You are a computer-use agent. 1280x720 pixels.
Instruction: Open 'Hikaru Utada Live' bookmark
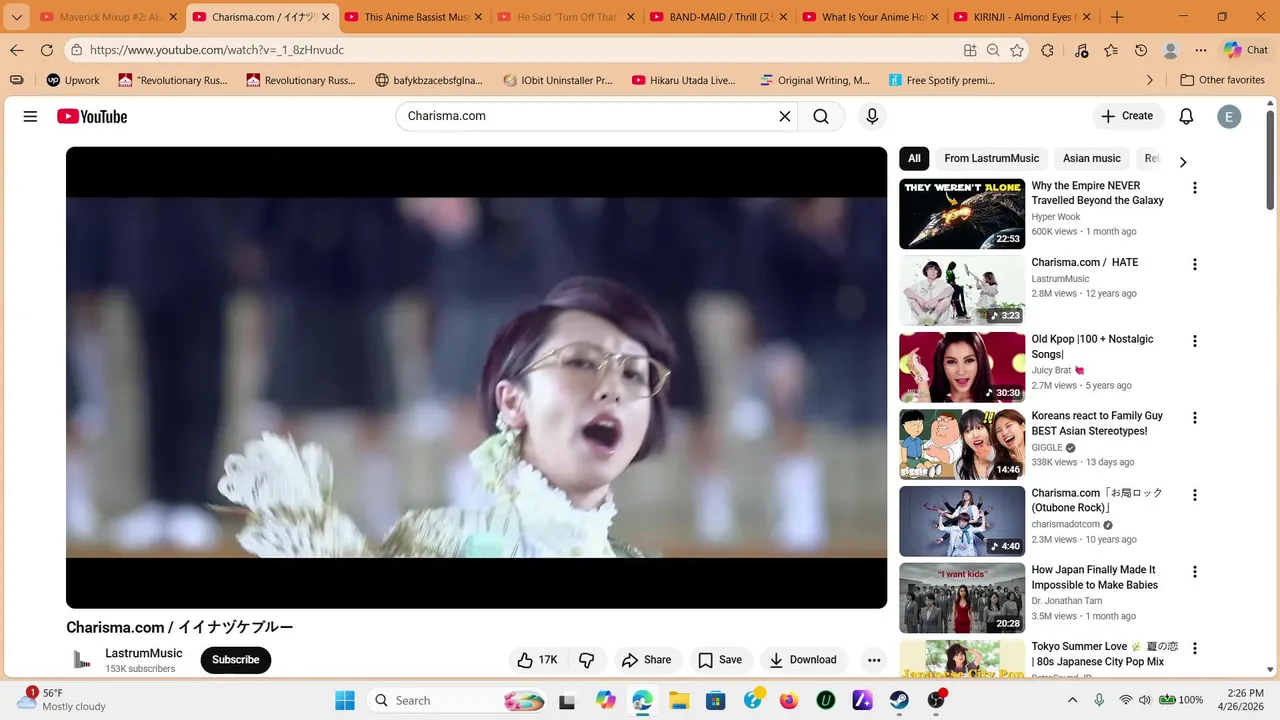pos(683,80)
